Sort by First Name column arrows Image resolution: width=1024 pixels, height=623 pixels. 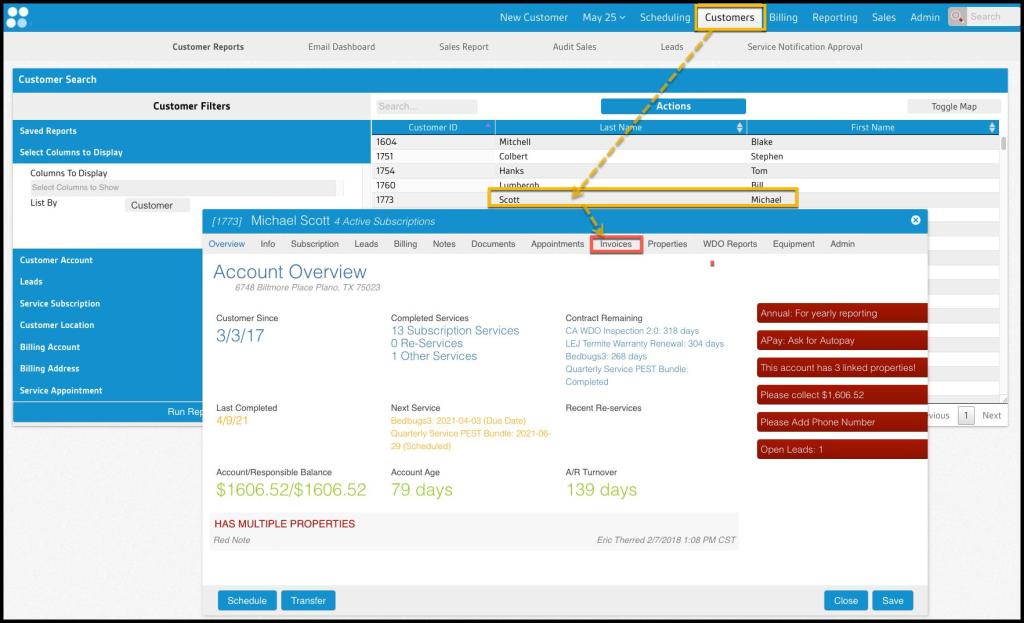coord(992,128)
